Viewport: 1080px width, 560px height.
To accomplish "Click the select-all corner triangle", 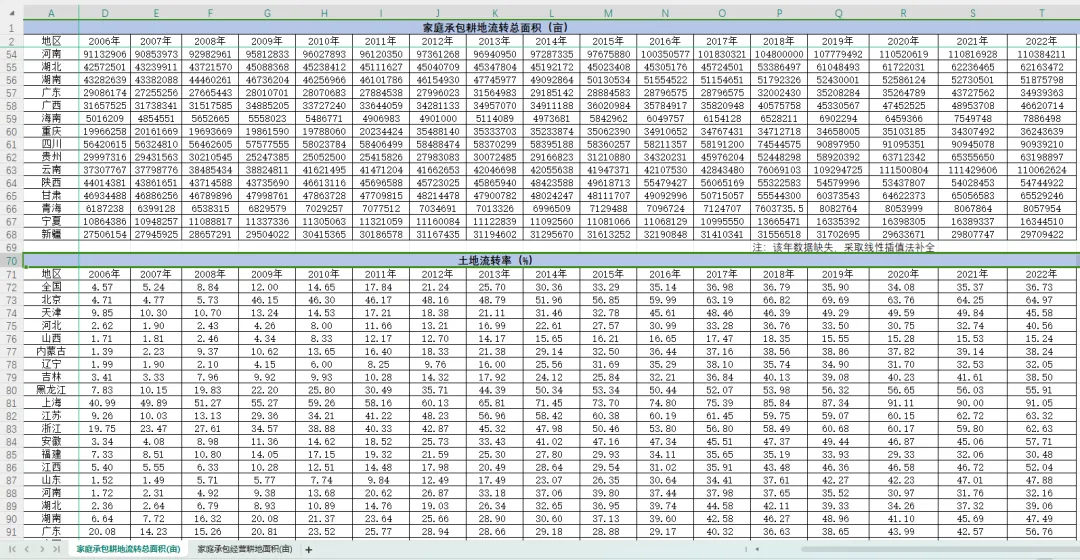I will [x=12, y=12].
